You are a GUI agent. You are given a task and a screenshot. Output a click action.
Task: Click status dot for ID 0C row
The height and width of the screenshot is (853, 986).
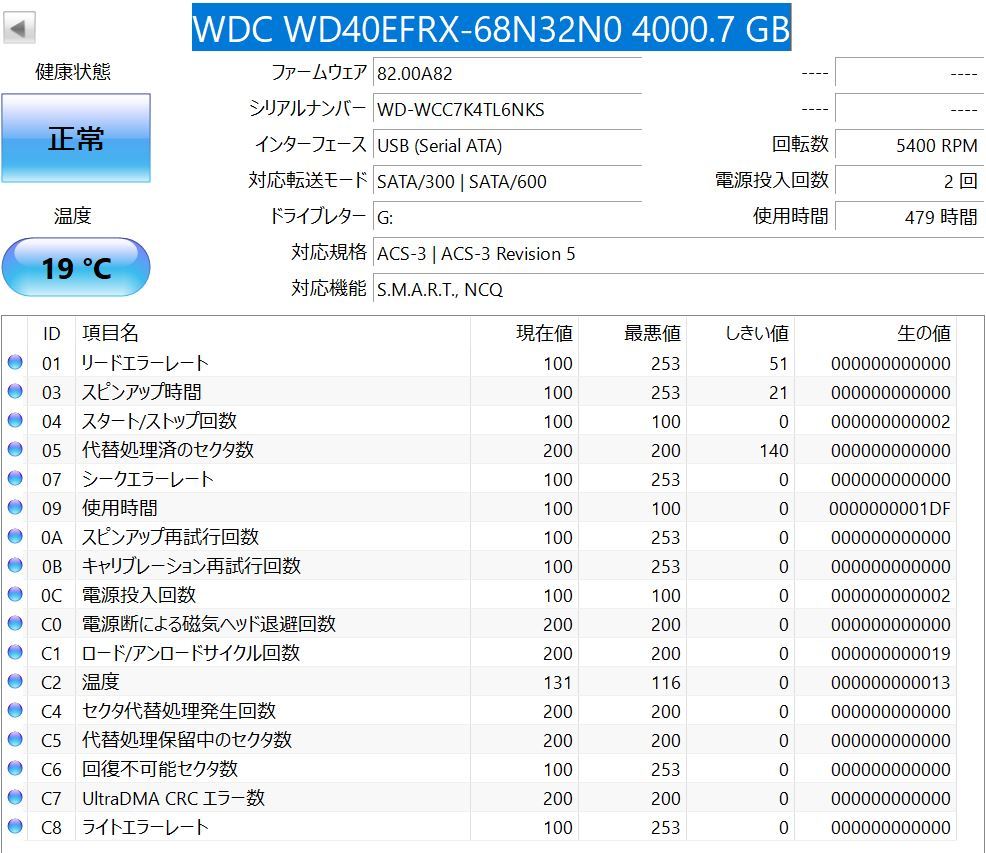tap(15, 594)
